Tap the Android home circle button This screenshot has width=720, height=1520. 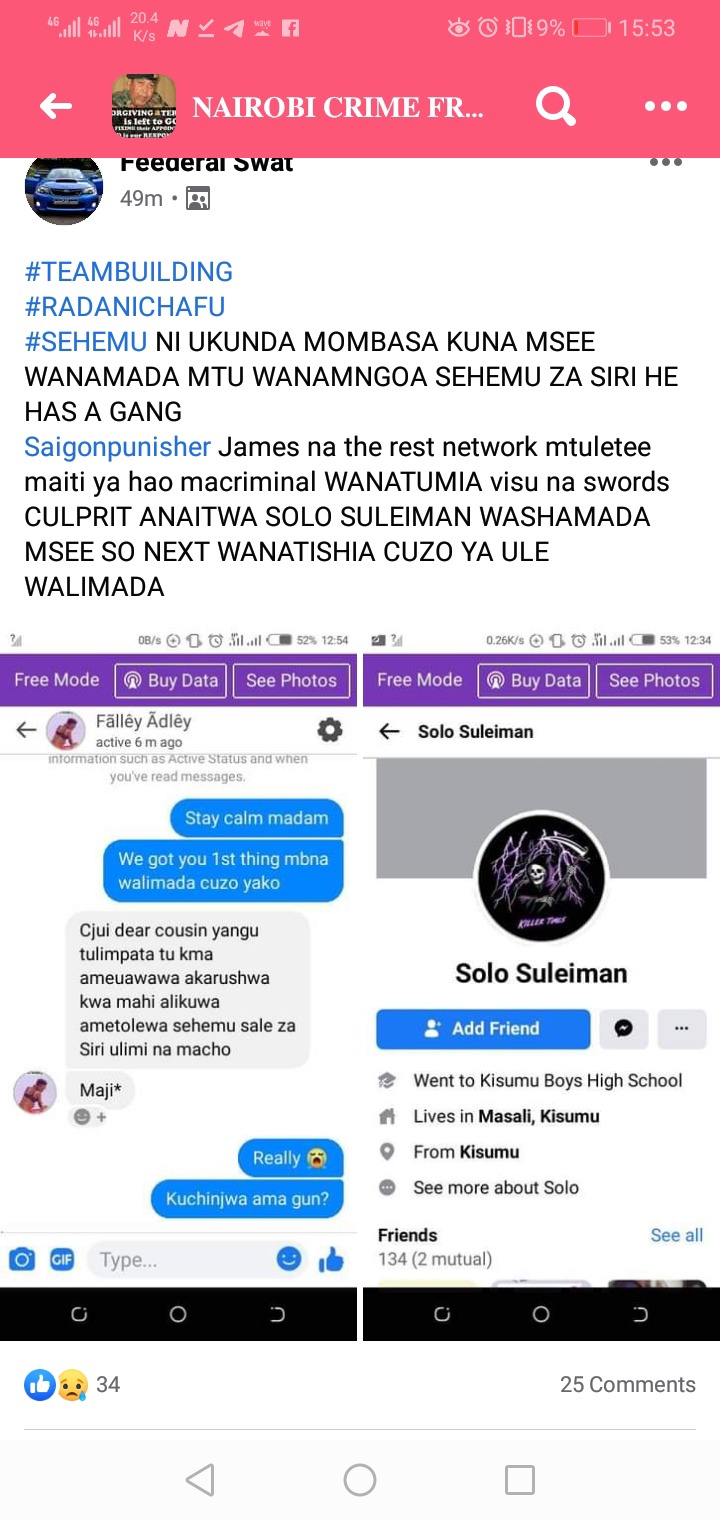coord(360,1480)
